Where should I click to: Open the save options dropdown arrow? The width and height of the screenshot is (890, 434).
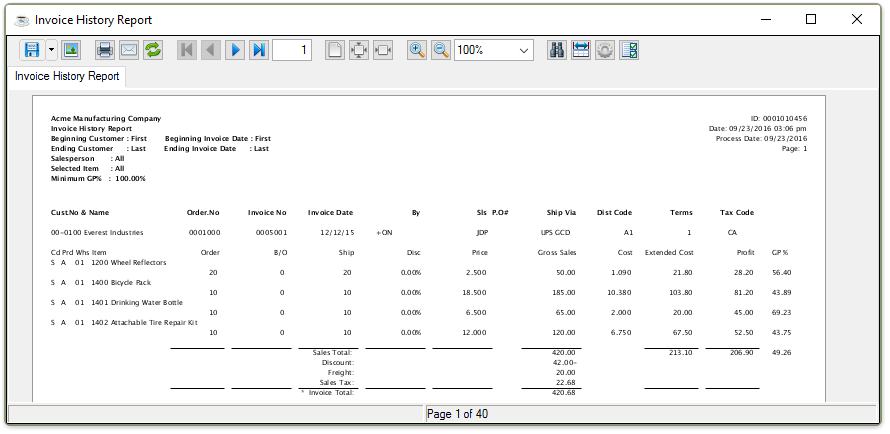51,50
